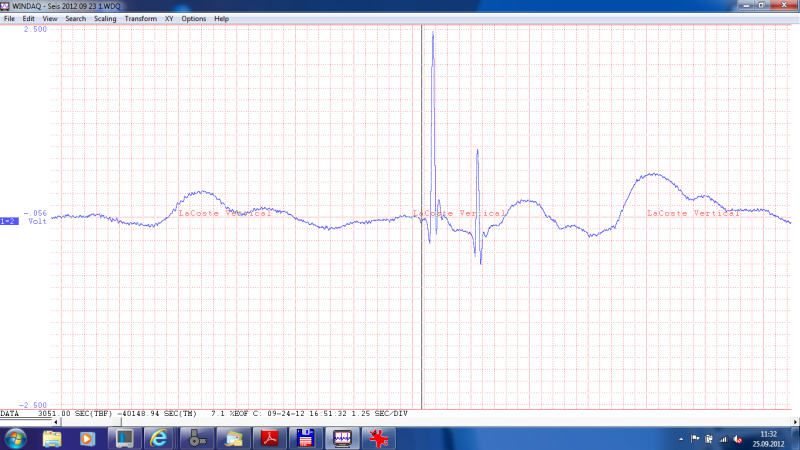Viewport: 800px width, 450px height.
Task: Open the Options menu
Action: (x=194, y=19)
